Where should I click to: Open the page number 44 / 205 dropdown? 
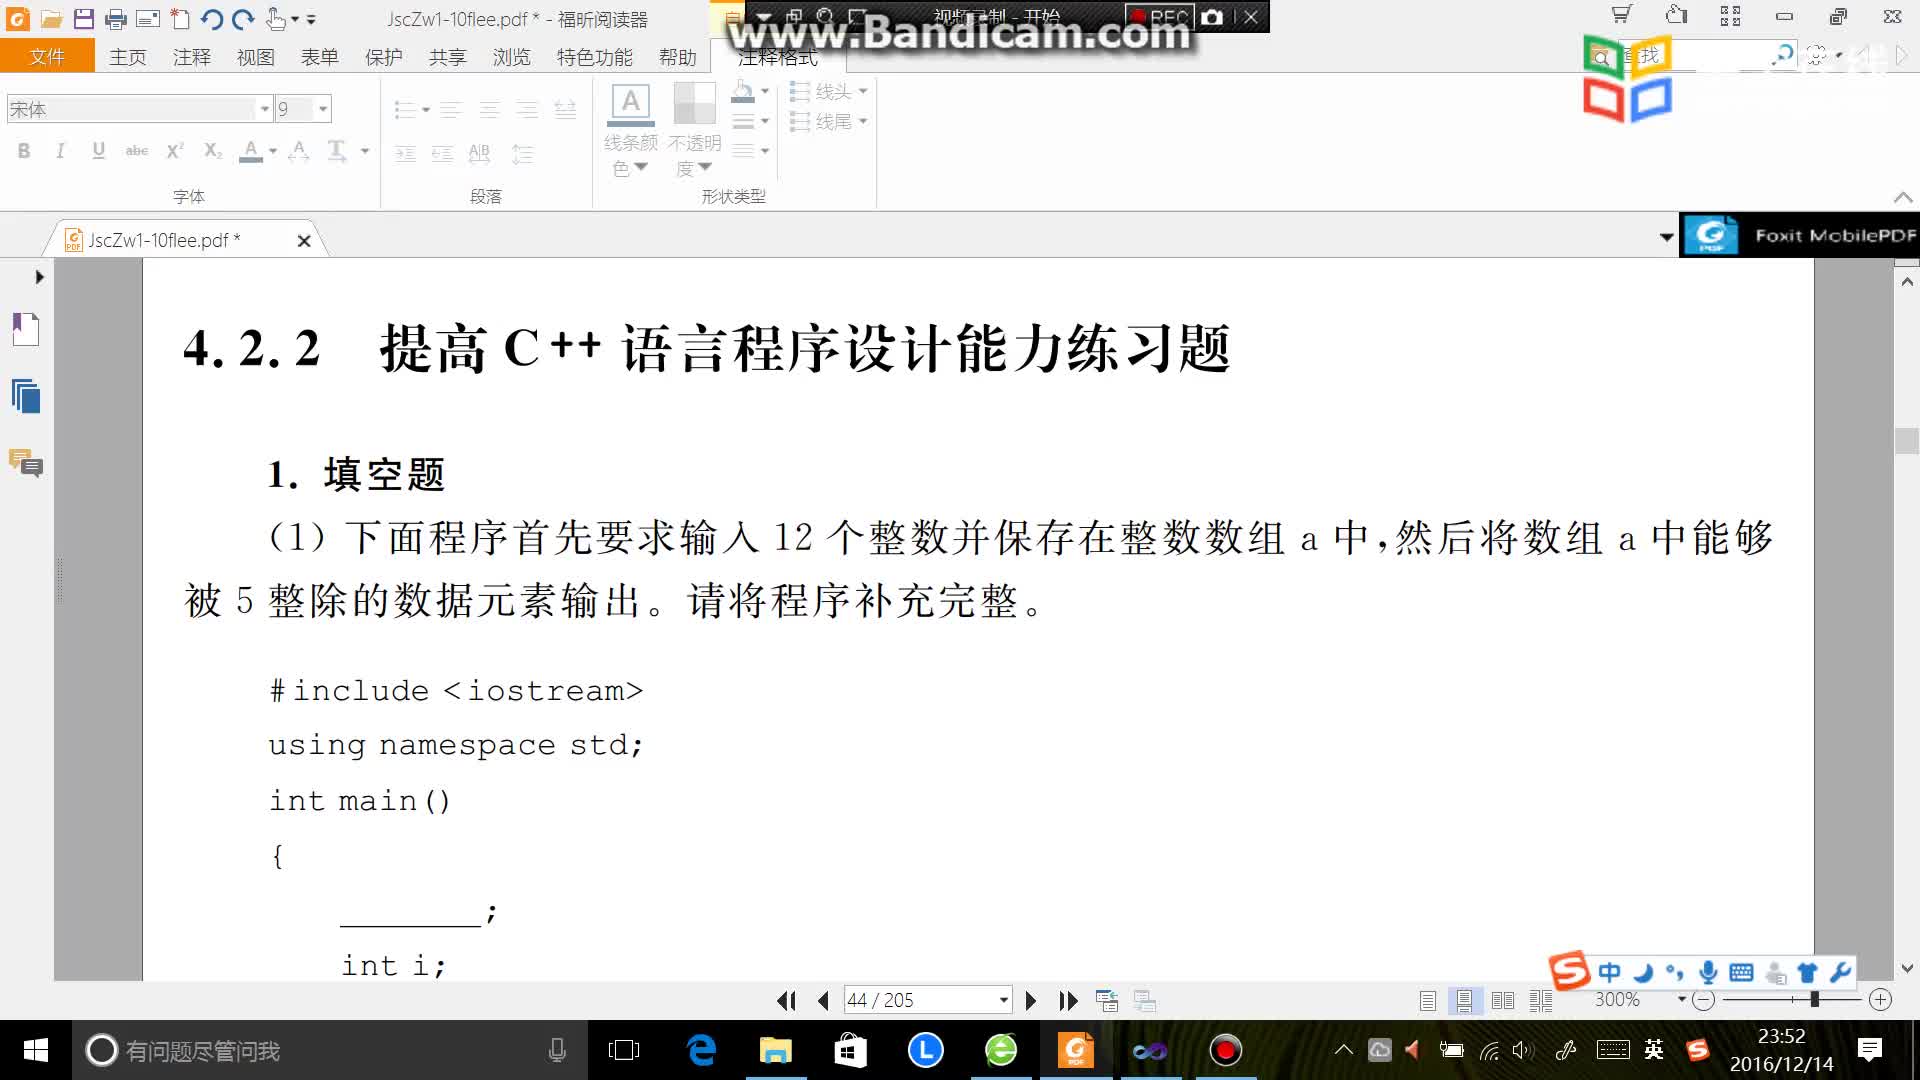tap(1003, 1000)
